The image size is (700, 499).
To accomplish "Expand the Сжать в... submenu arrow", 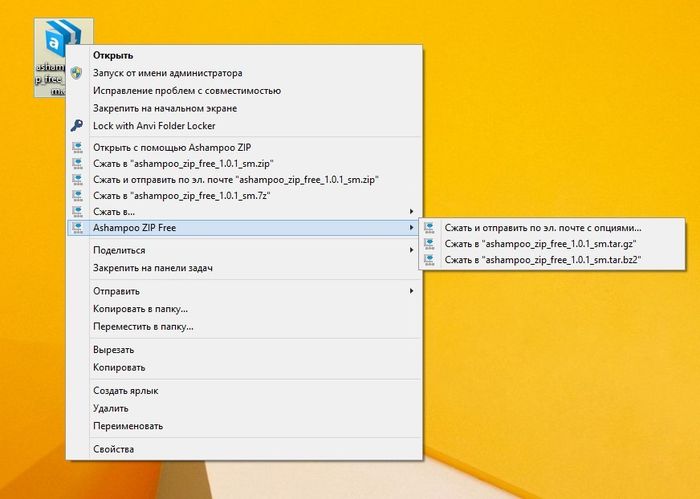I will tap(411, 212).
